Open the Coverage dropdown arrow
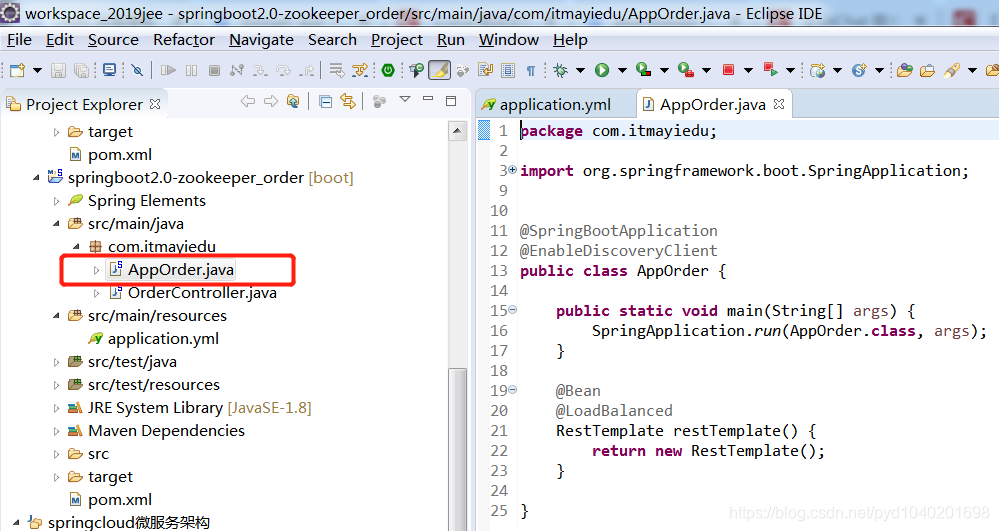 tap(665, 70)
